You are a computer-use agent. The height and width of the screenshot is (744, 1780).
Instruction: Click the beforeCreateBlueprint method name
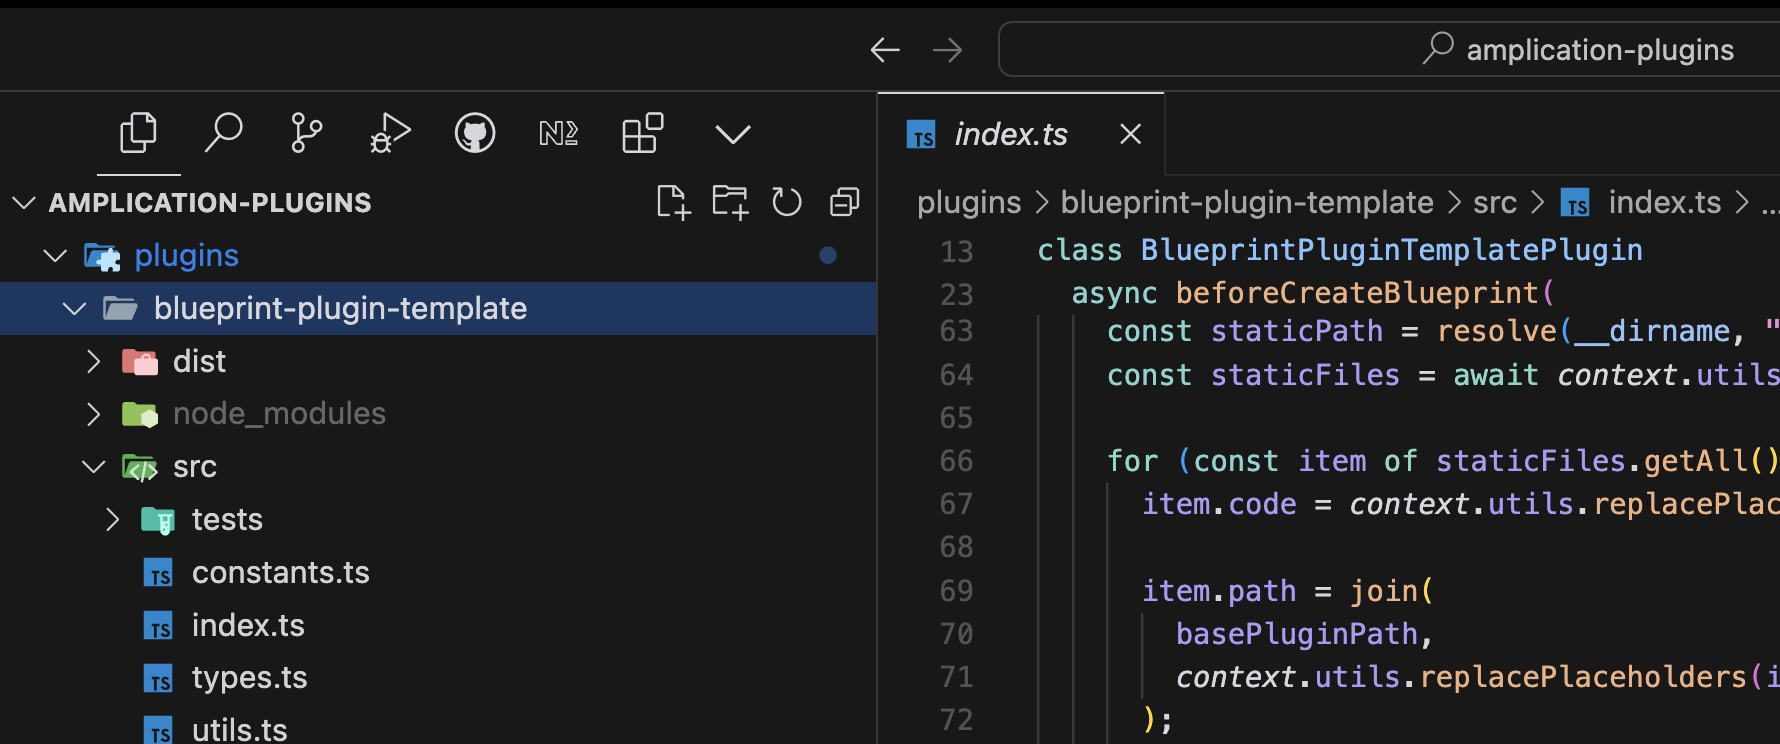coord(1358,293)
